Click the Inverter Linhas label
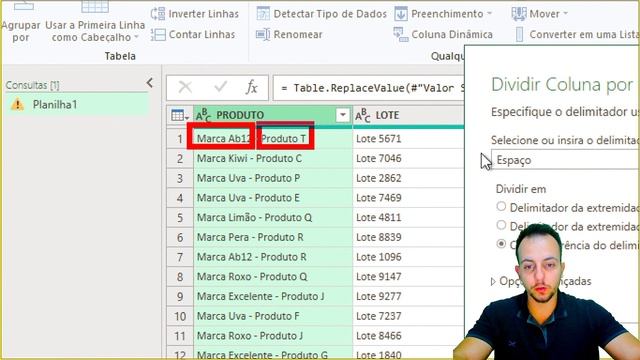640x360 pixels. (204, 14)
